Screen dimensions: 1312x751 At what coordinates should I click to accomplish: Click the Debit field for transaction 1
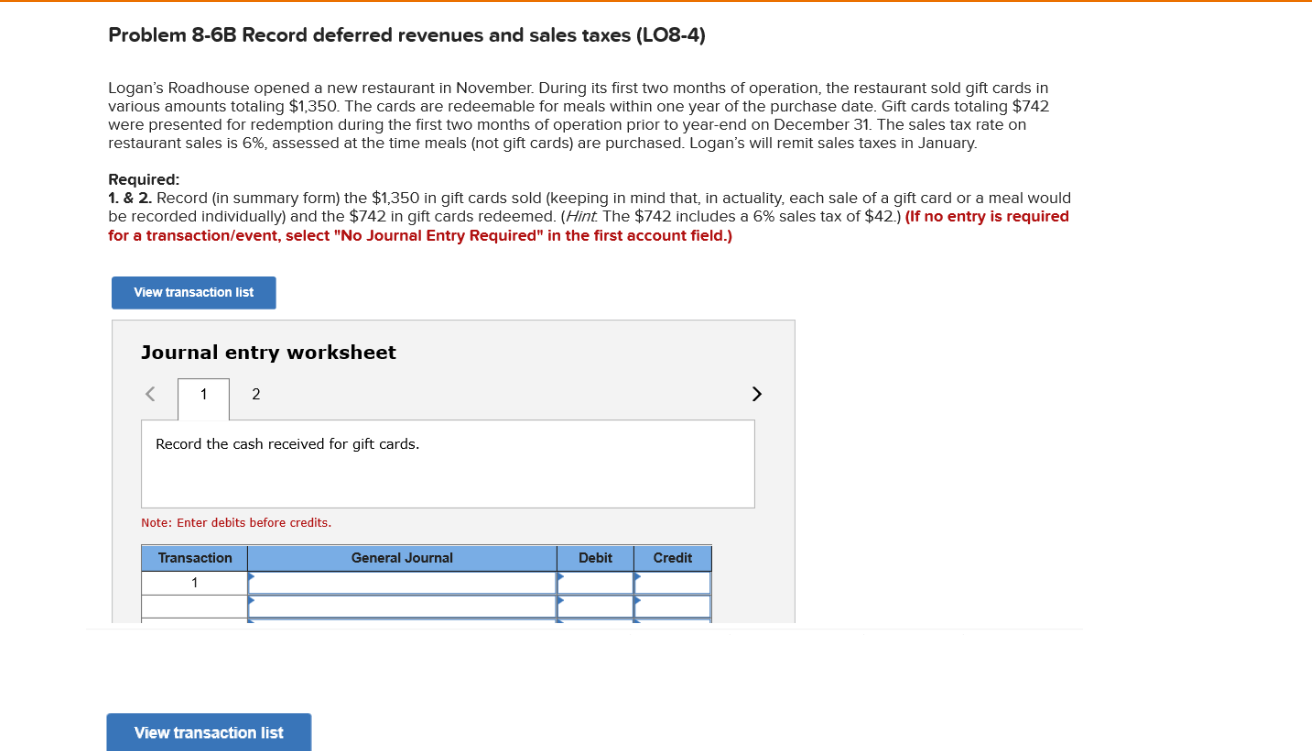[596, 582]
